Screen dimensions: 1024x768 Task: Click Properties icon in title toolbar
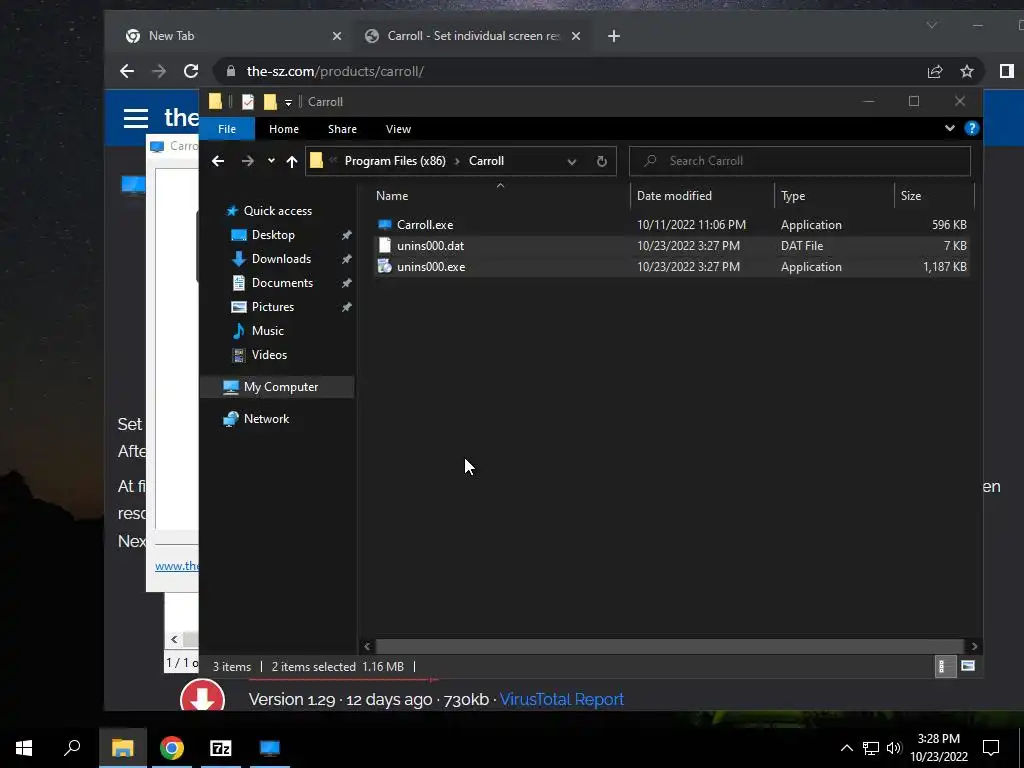248,102
